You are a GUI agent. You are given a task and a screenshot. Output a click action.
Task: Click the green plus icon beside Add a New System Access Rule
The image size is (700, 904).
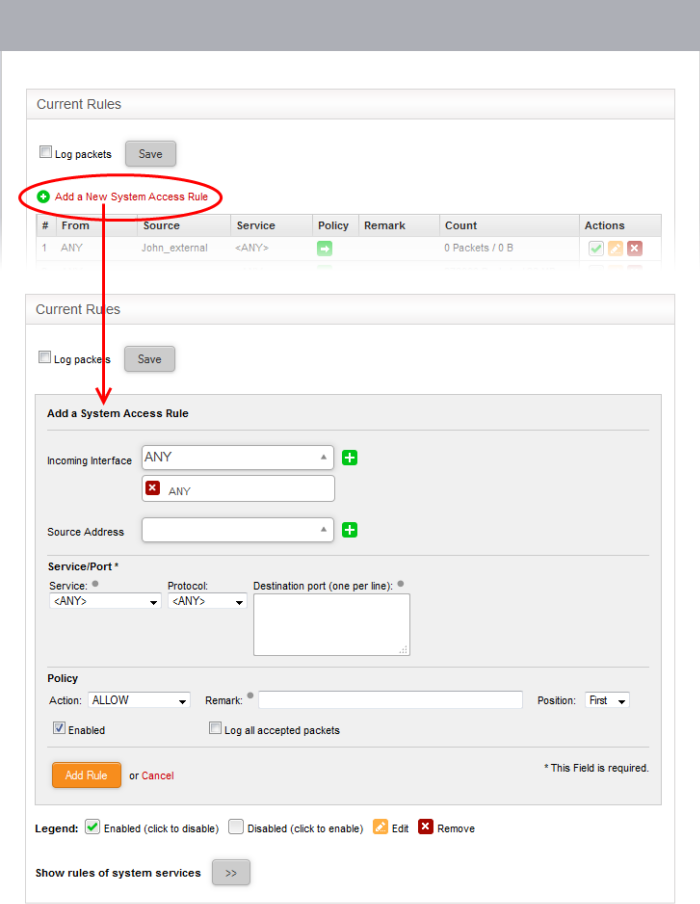(43, 197)
